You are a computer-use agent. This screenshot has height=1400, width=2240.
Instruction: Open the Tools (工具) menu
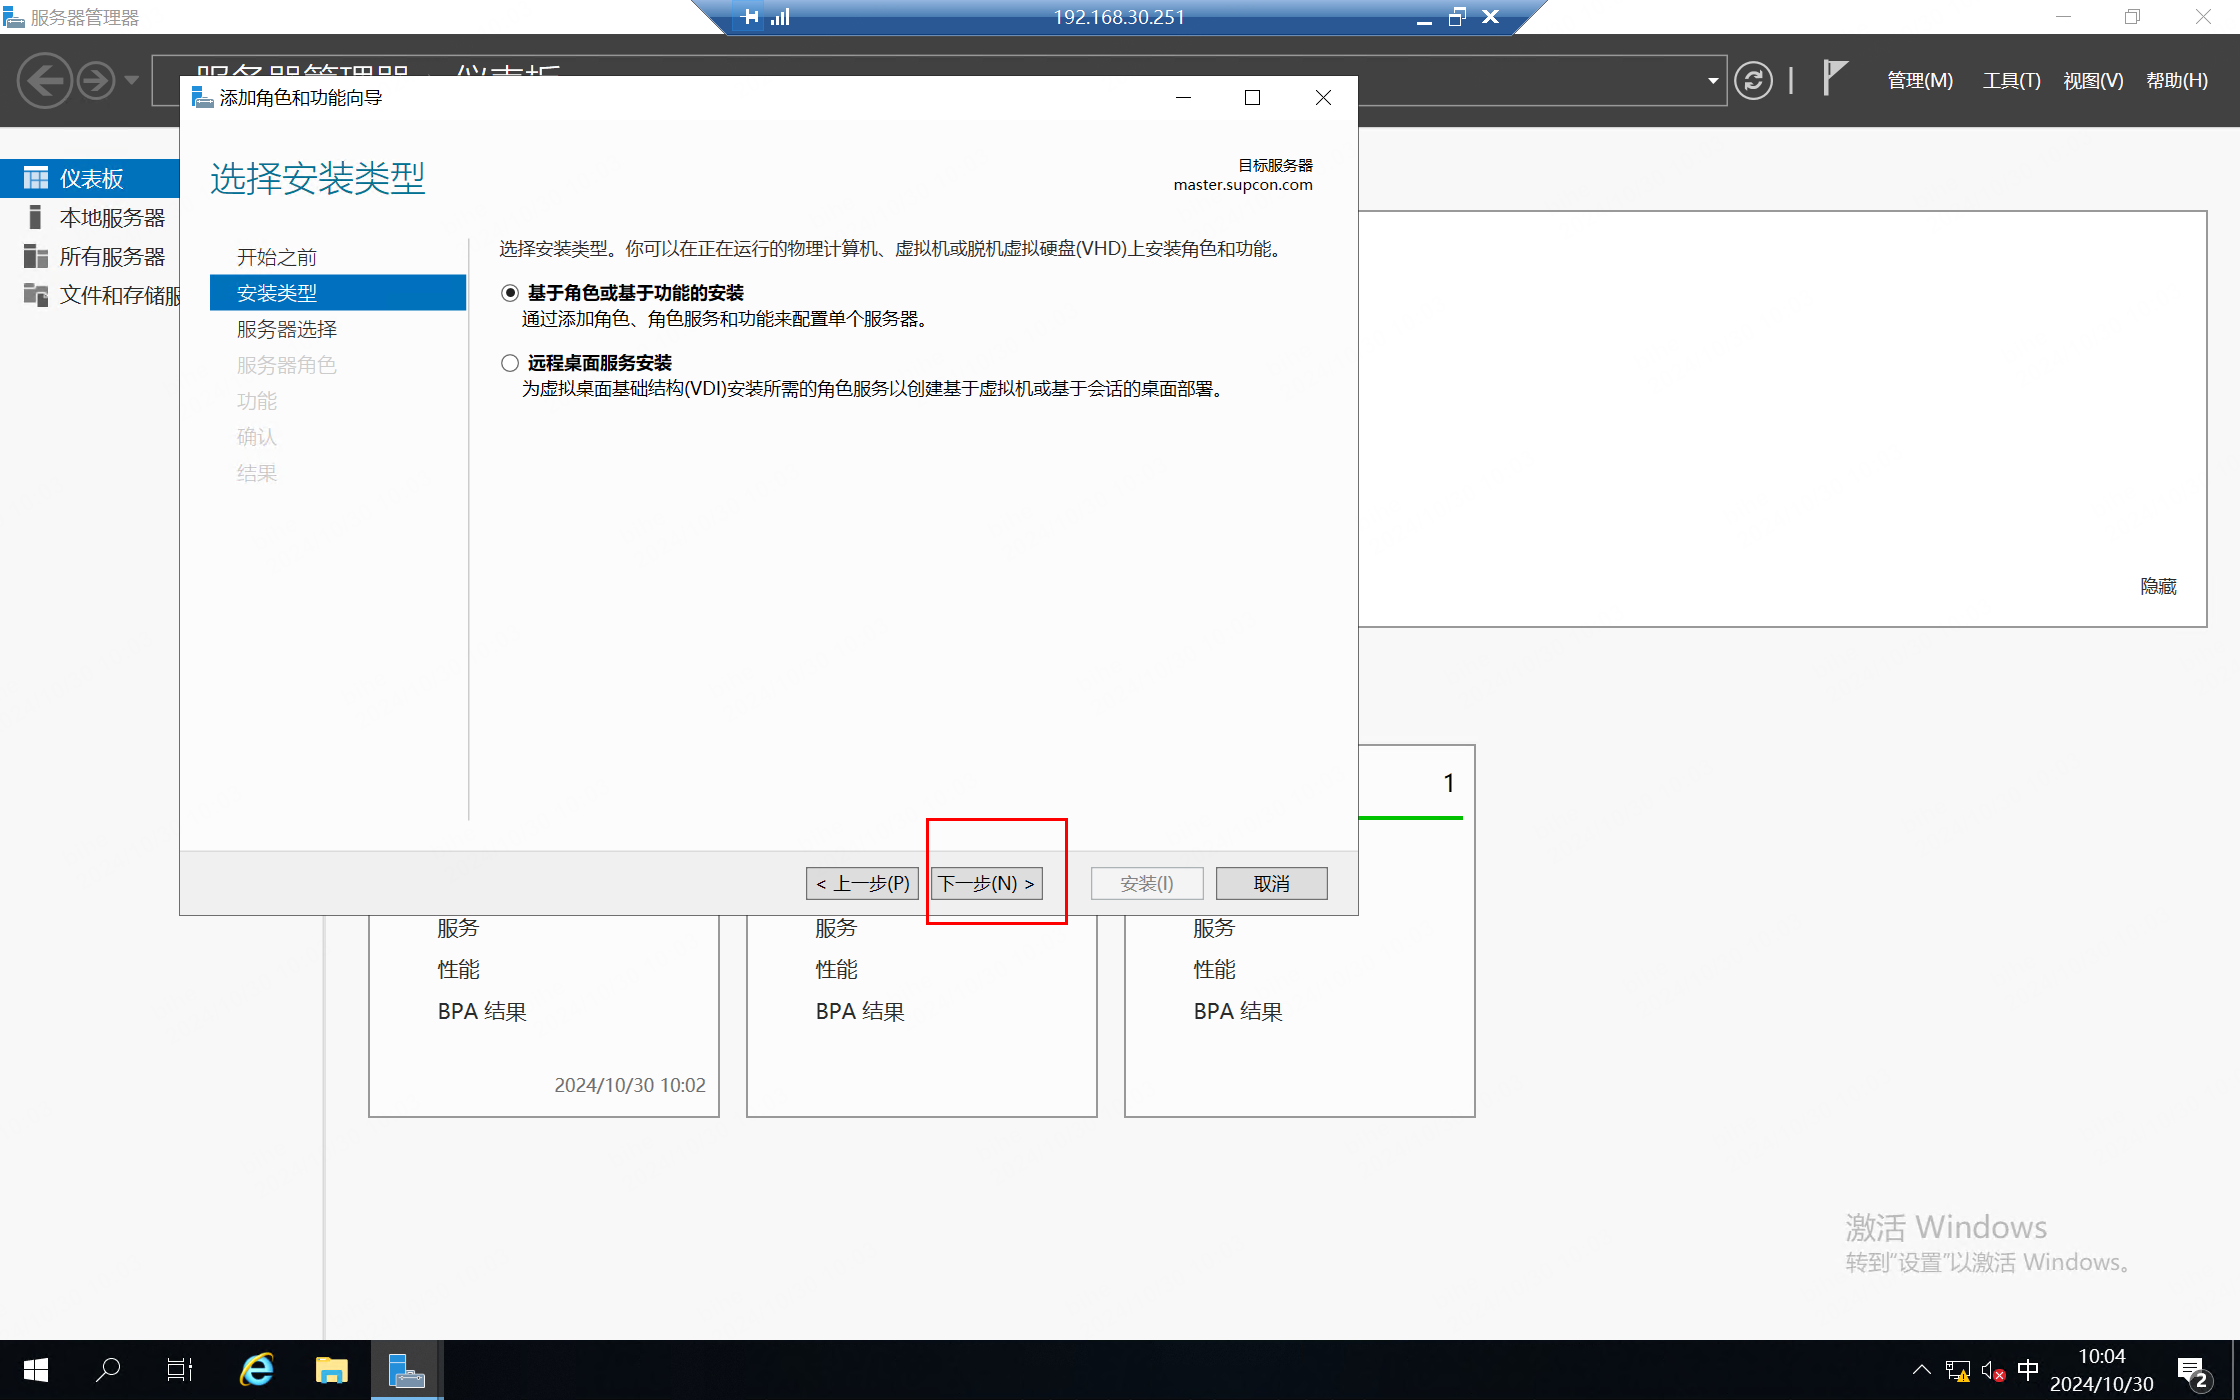[x=2010, y=80]
